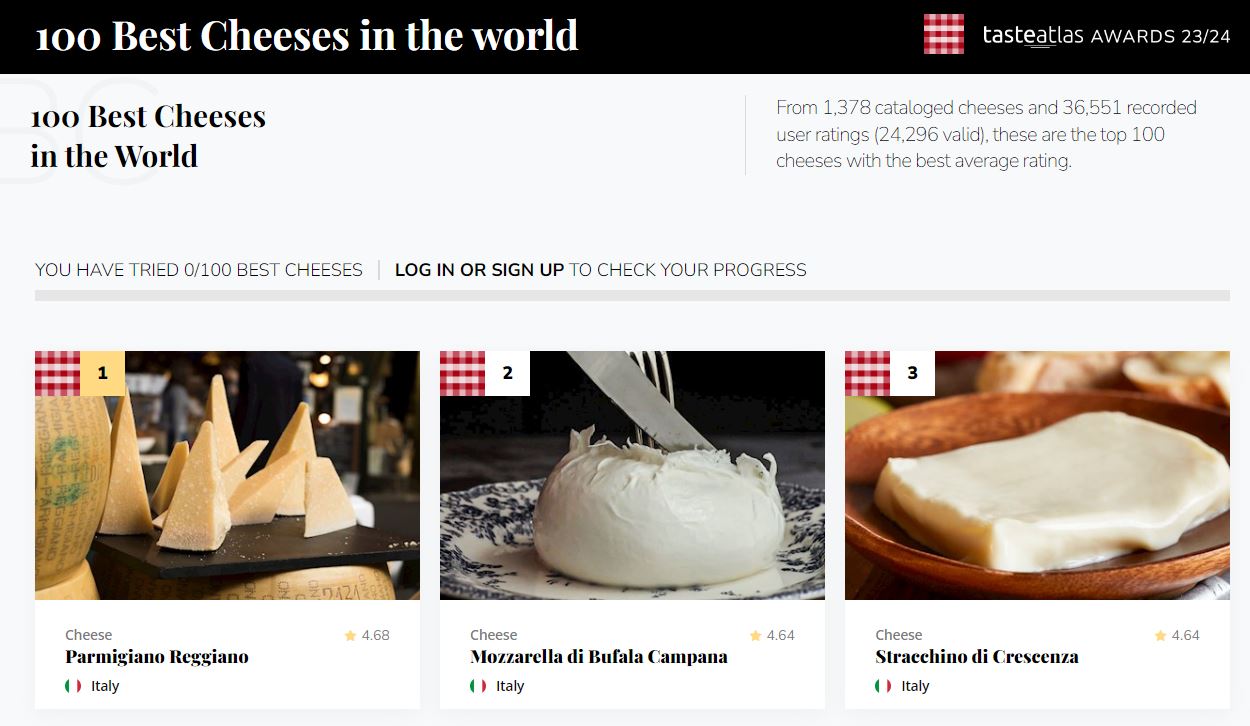Image resolution: width=1250 pixels, height=726 pixels.
Task: Click the rank number 1 badge
Action: 102,373
